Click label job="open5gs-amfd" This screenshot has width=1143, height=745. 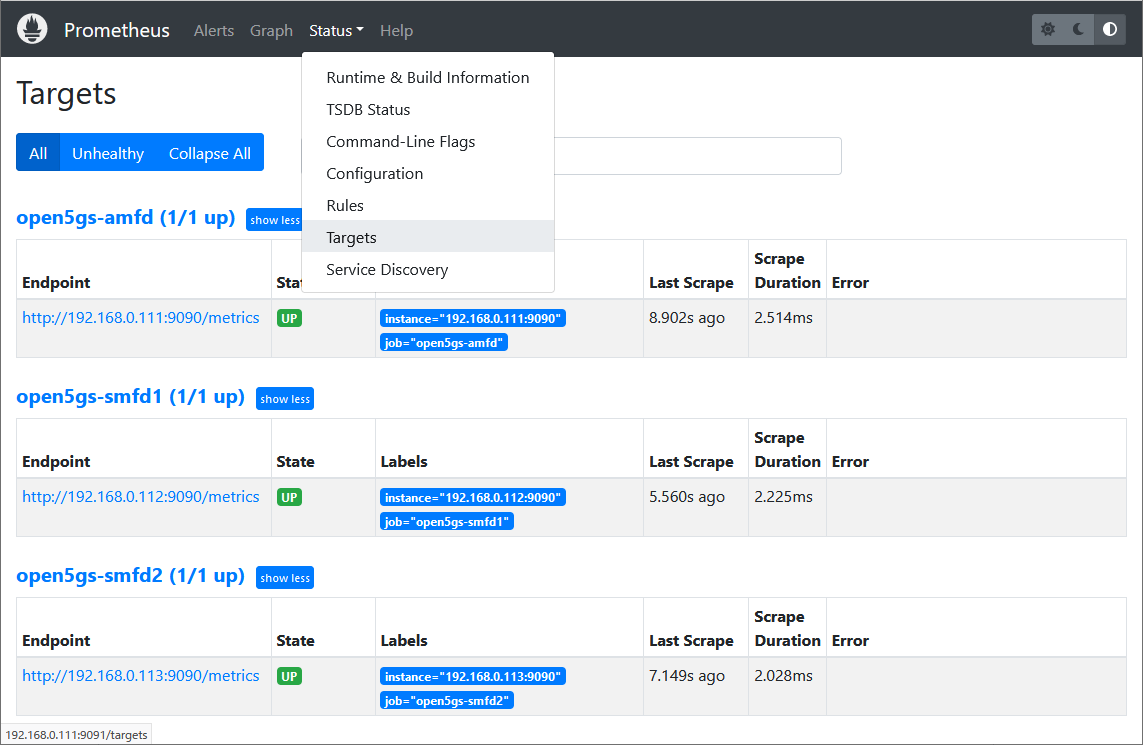pyautogui.click(x=444, y=343)
